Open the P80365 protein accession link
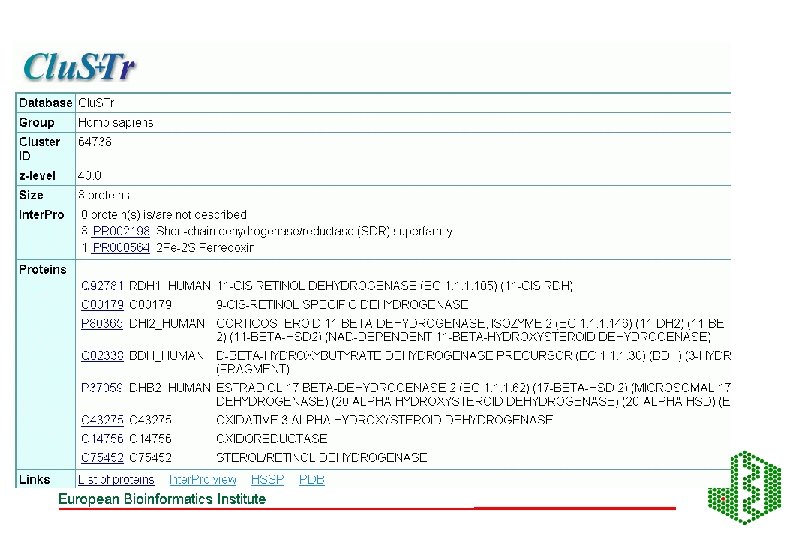Screen dimensions: 810x540 click(x=102, y=323)
